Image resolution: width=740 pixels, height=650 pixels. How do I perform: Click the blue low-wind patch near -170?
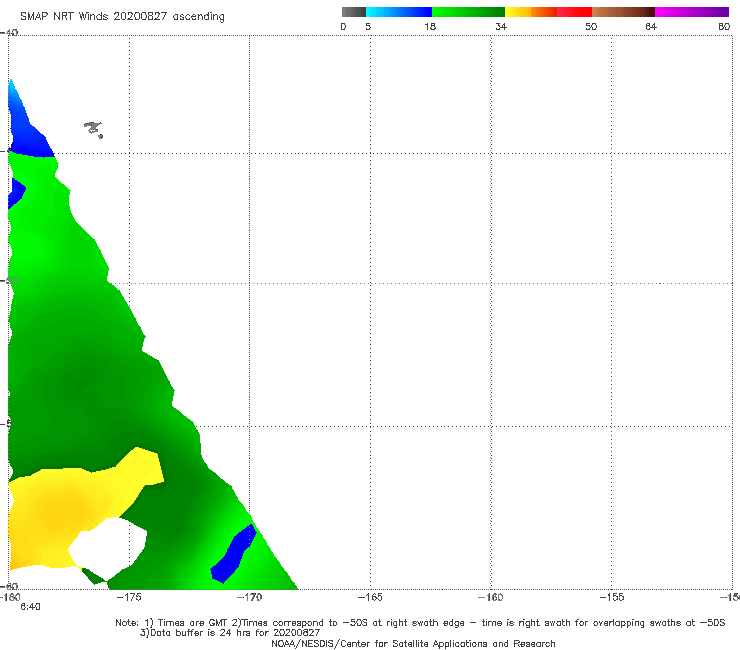coord(233,554)
